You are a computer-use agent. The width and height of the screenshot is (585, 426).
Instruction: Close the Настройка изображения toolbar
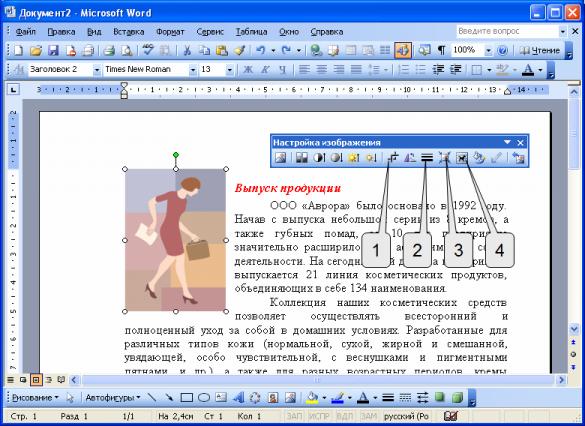pos(520,142)
